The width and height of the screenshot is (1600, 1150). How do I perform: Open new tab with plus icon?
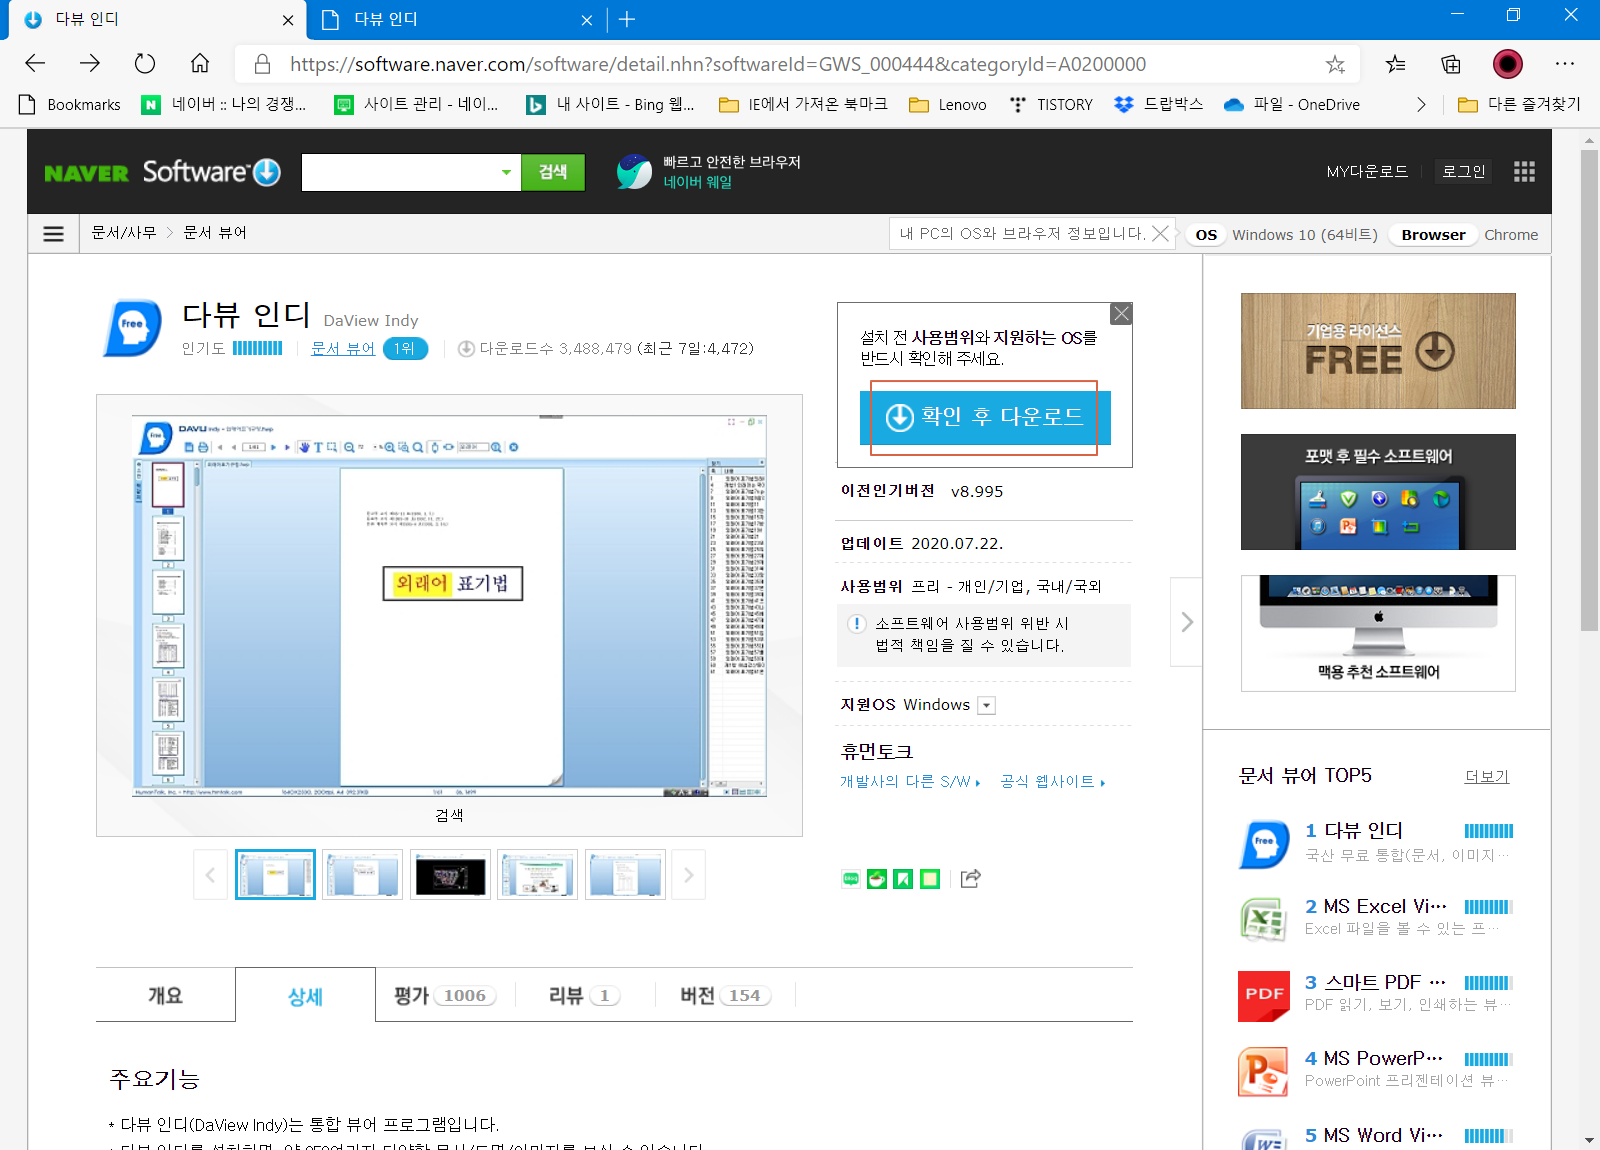627,19
